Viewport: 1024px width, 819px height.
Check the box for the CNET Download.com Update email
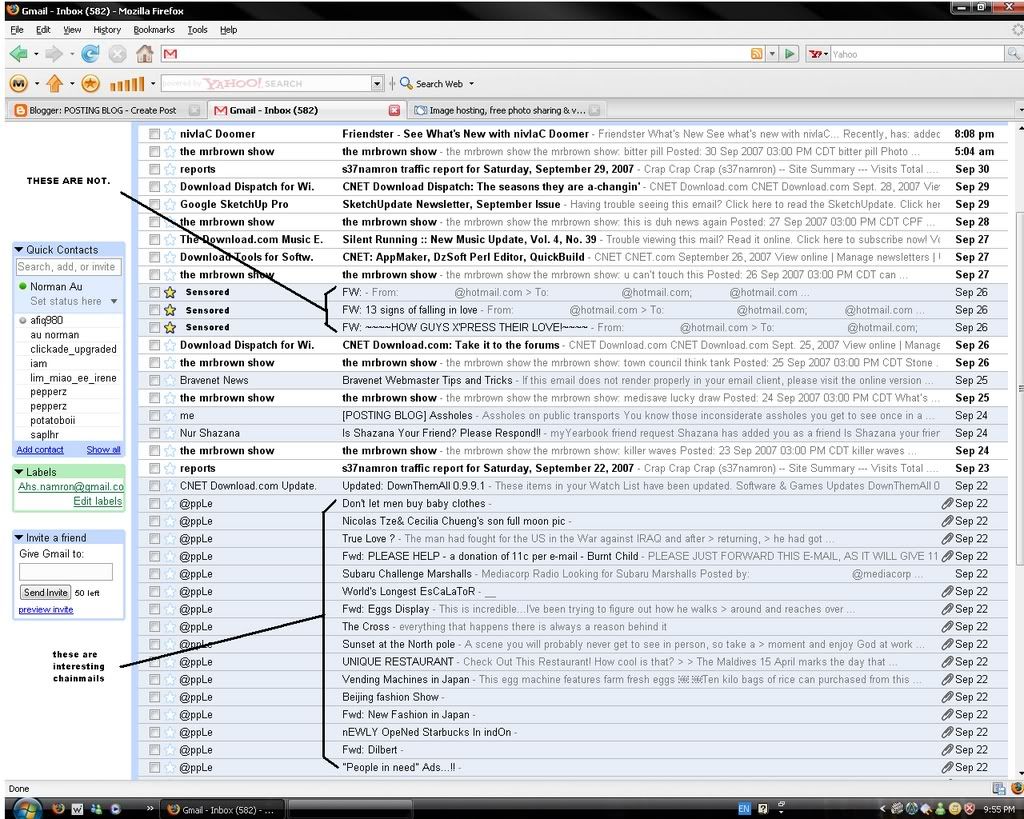[154, 486]
